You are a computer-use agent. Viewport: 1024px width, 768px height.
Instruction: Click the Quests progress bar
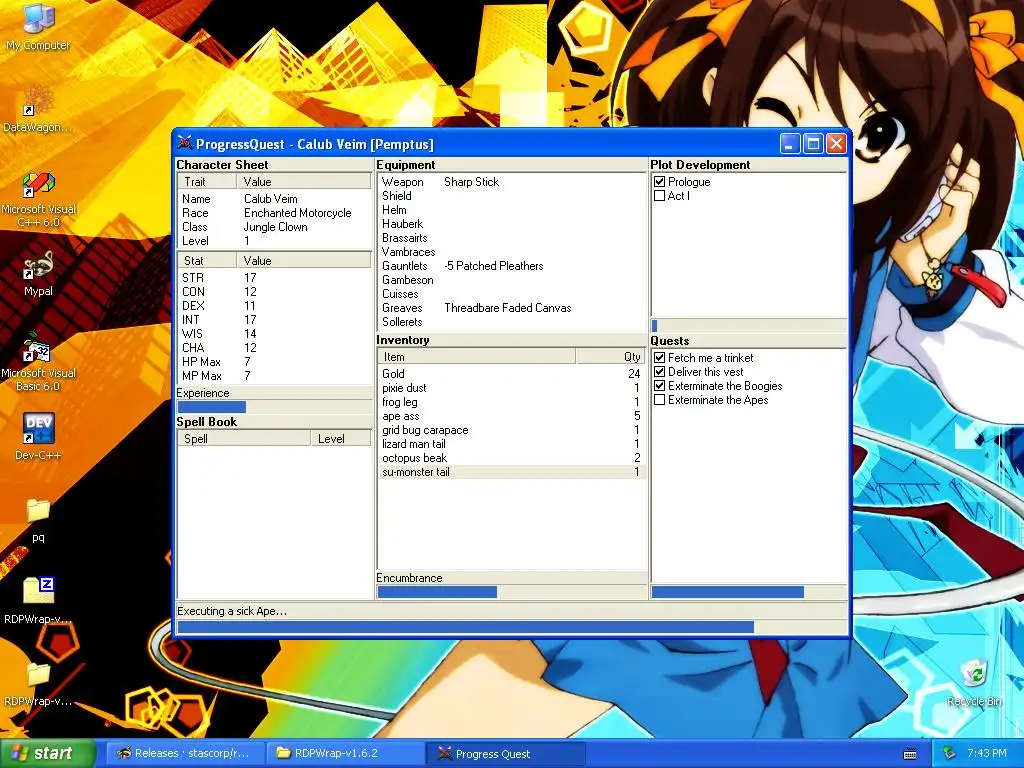pyautogui.click(x=748, y=592)
